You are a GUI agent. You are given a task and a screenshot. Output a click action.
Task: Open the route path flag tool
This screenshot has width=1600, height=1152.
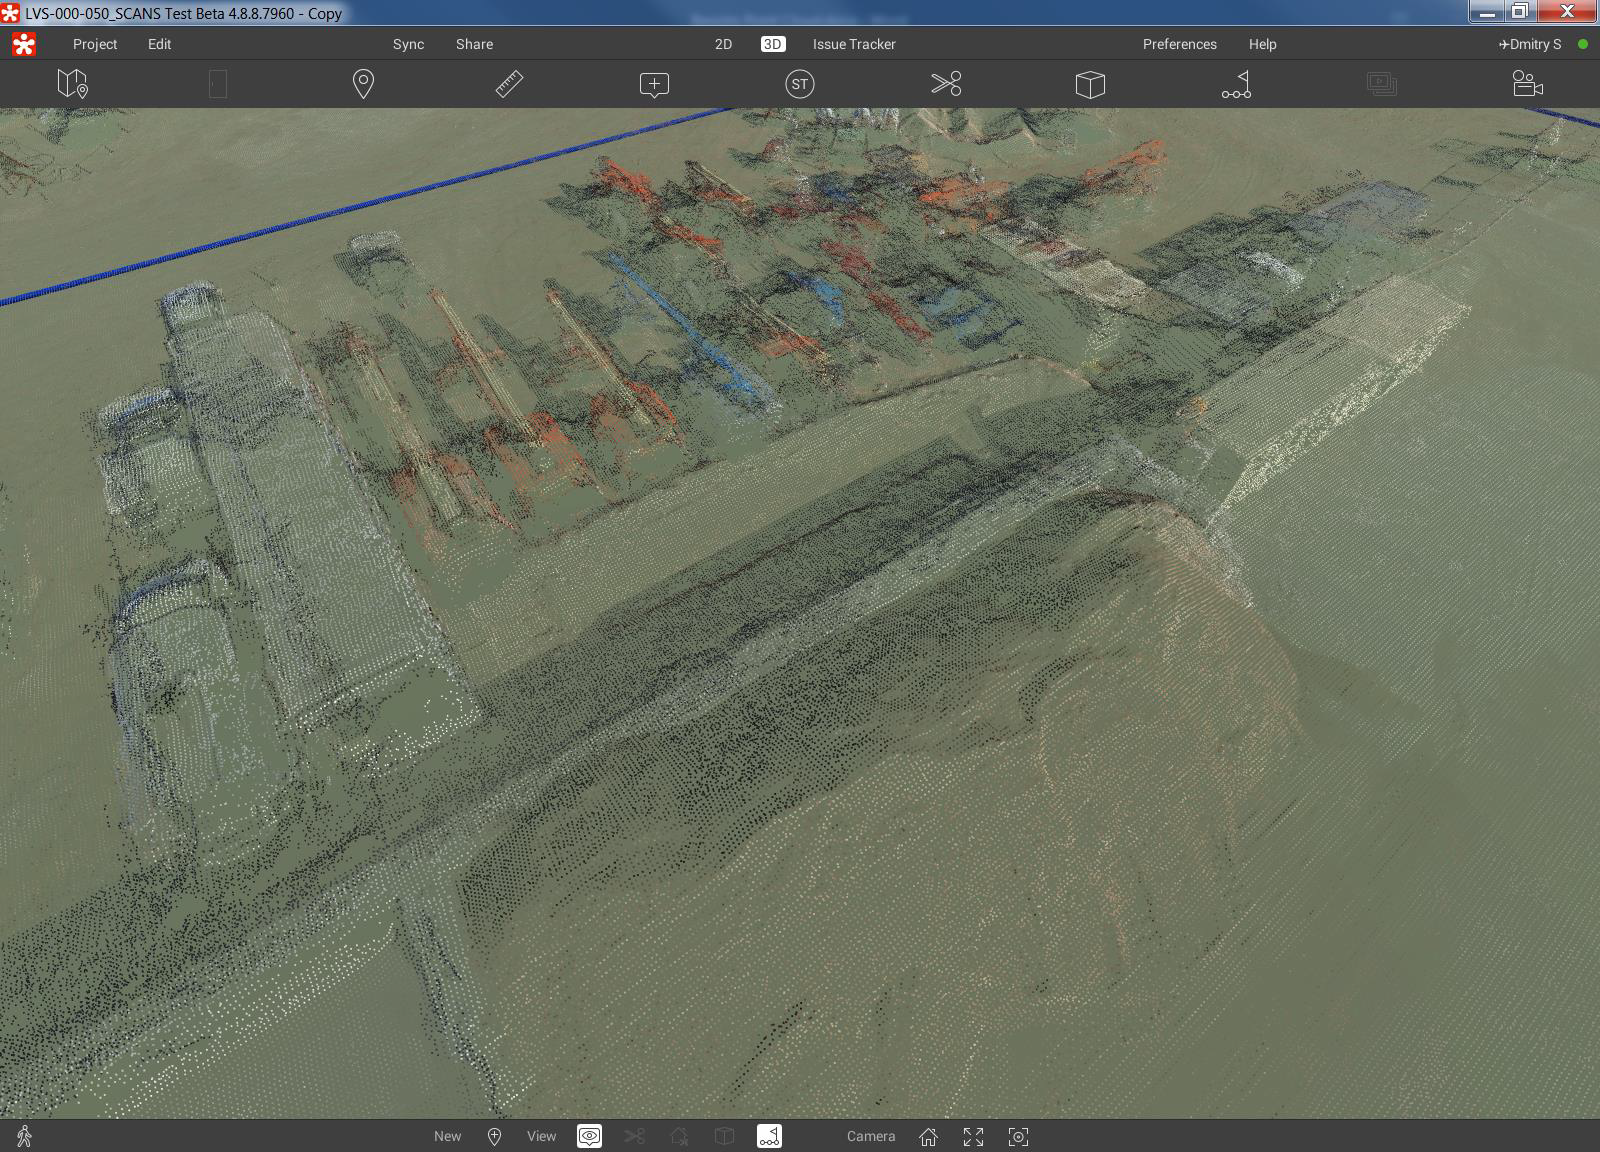[x=1236, y=84]
